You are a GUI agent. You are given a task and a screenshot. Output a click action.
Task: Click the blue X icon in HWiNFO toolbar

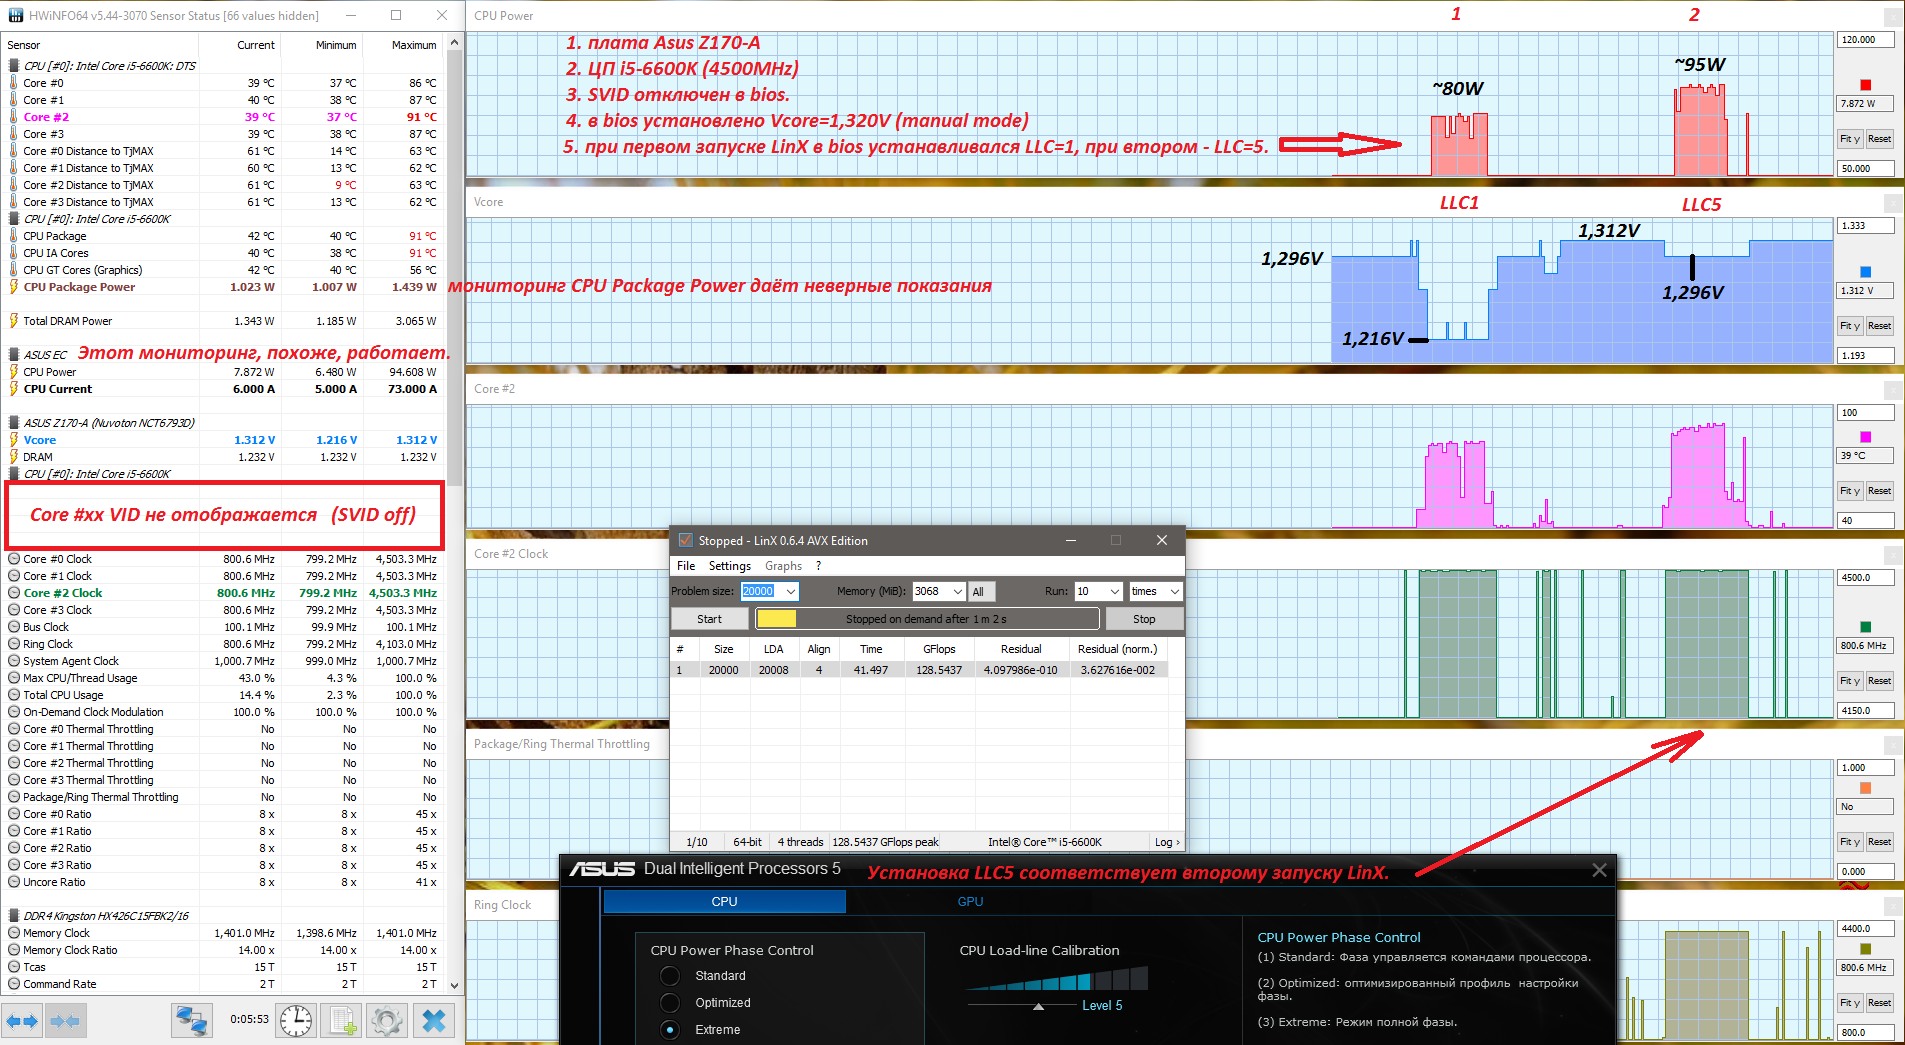[x=434, y=1021]
